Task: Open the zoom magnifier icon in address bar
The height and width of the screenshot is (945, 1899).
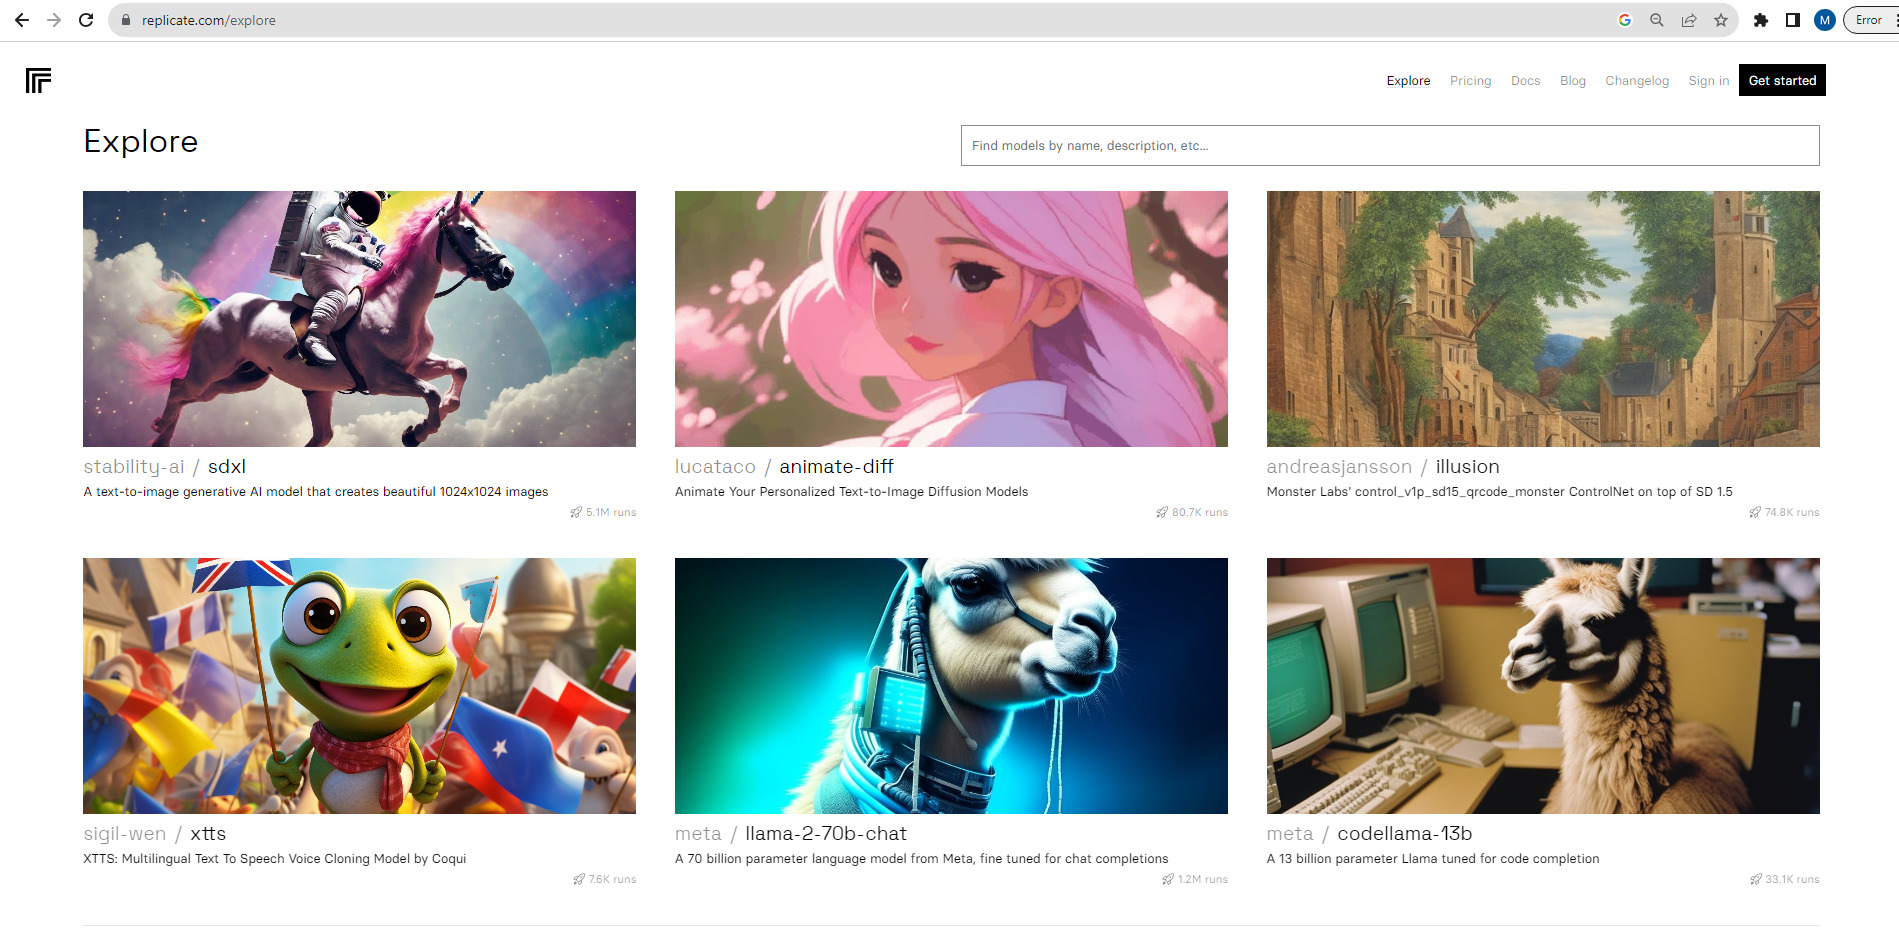Action: [1657, 20]
